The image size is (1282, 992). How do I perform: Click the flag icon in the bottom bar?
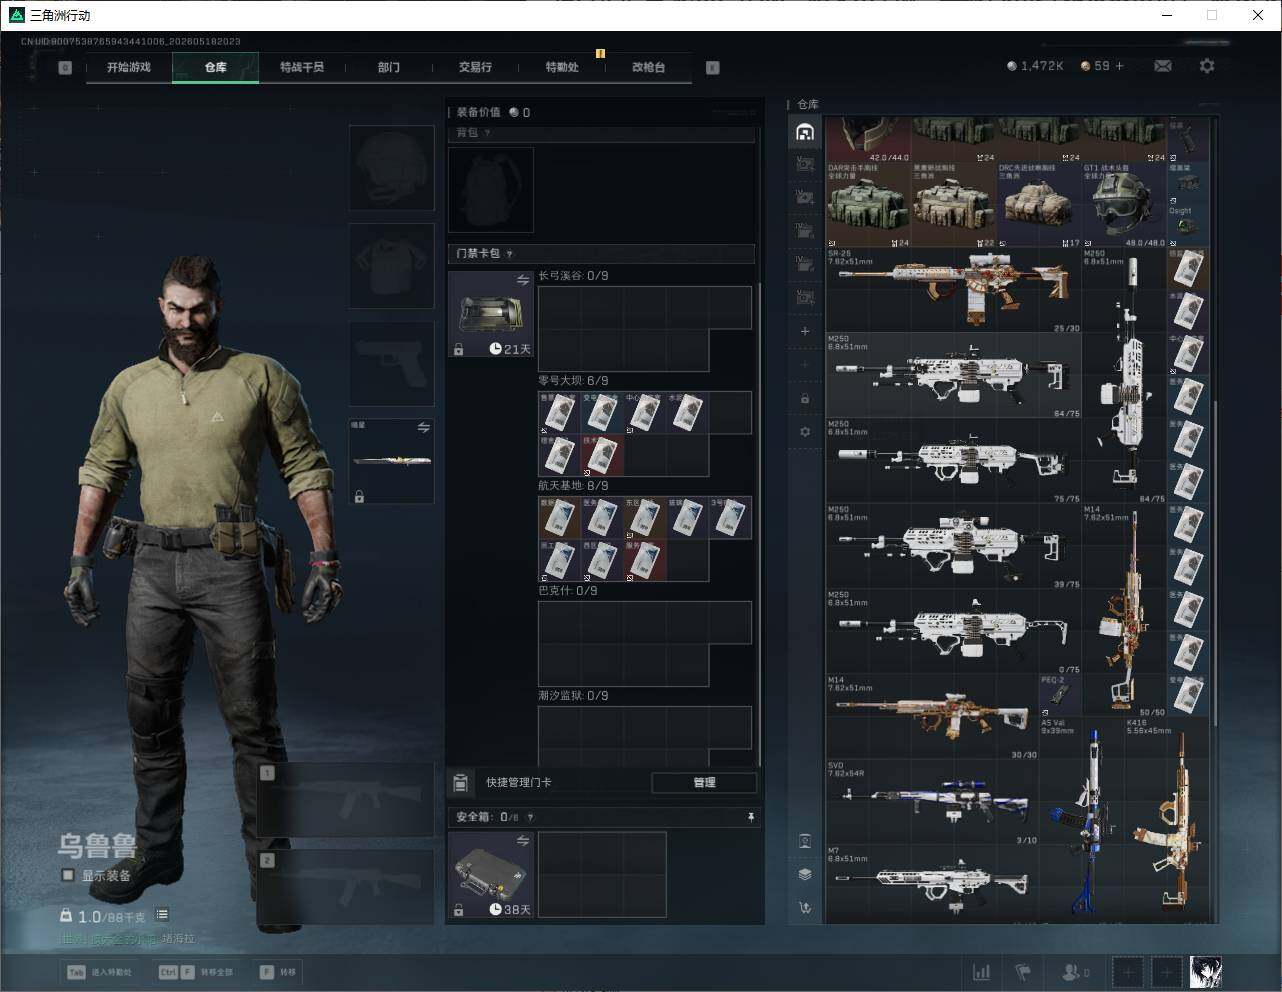point(1023,972)
